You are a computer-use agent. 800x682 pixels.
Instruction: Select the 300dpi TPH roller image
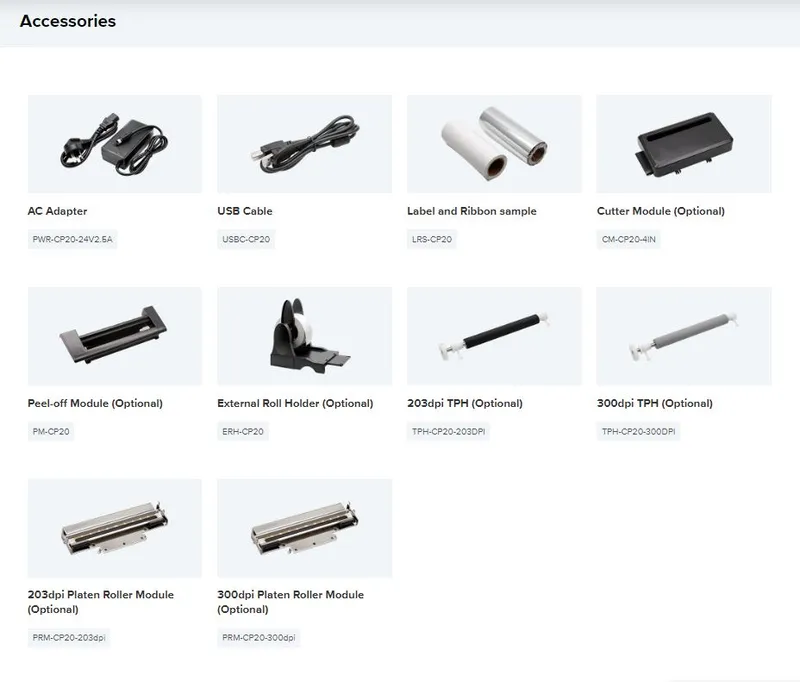click(x=684, y=336)
